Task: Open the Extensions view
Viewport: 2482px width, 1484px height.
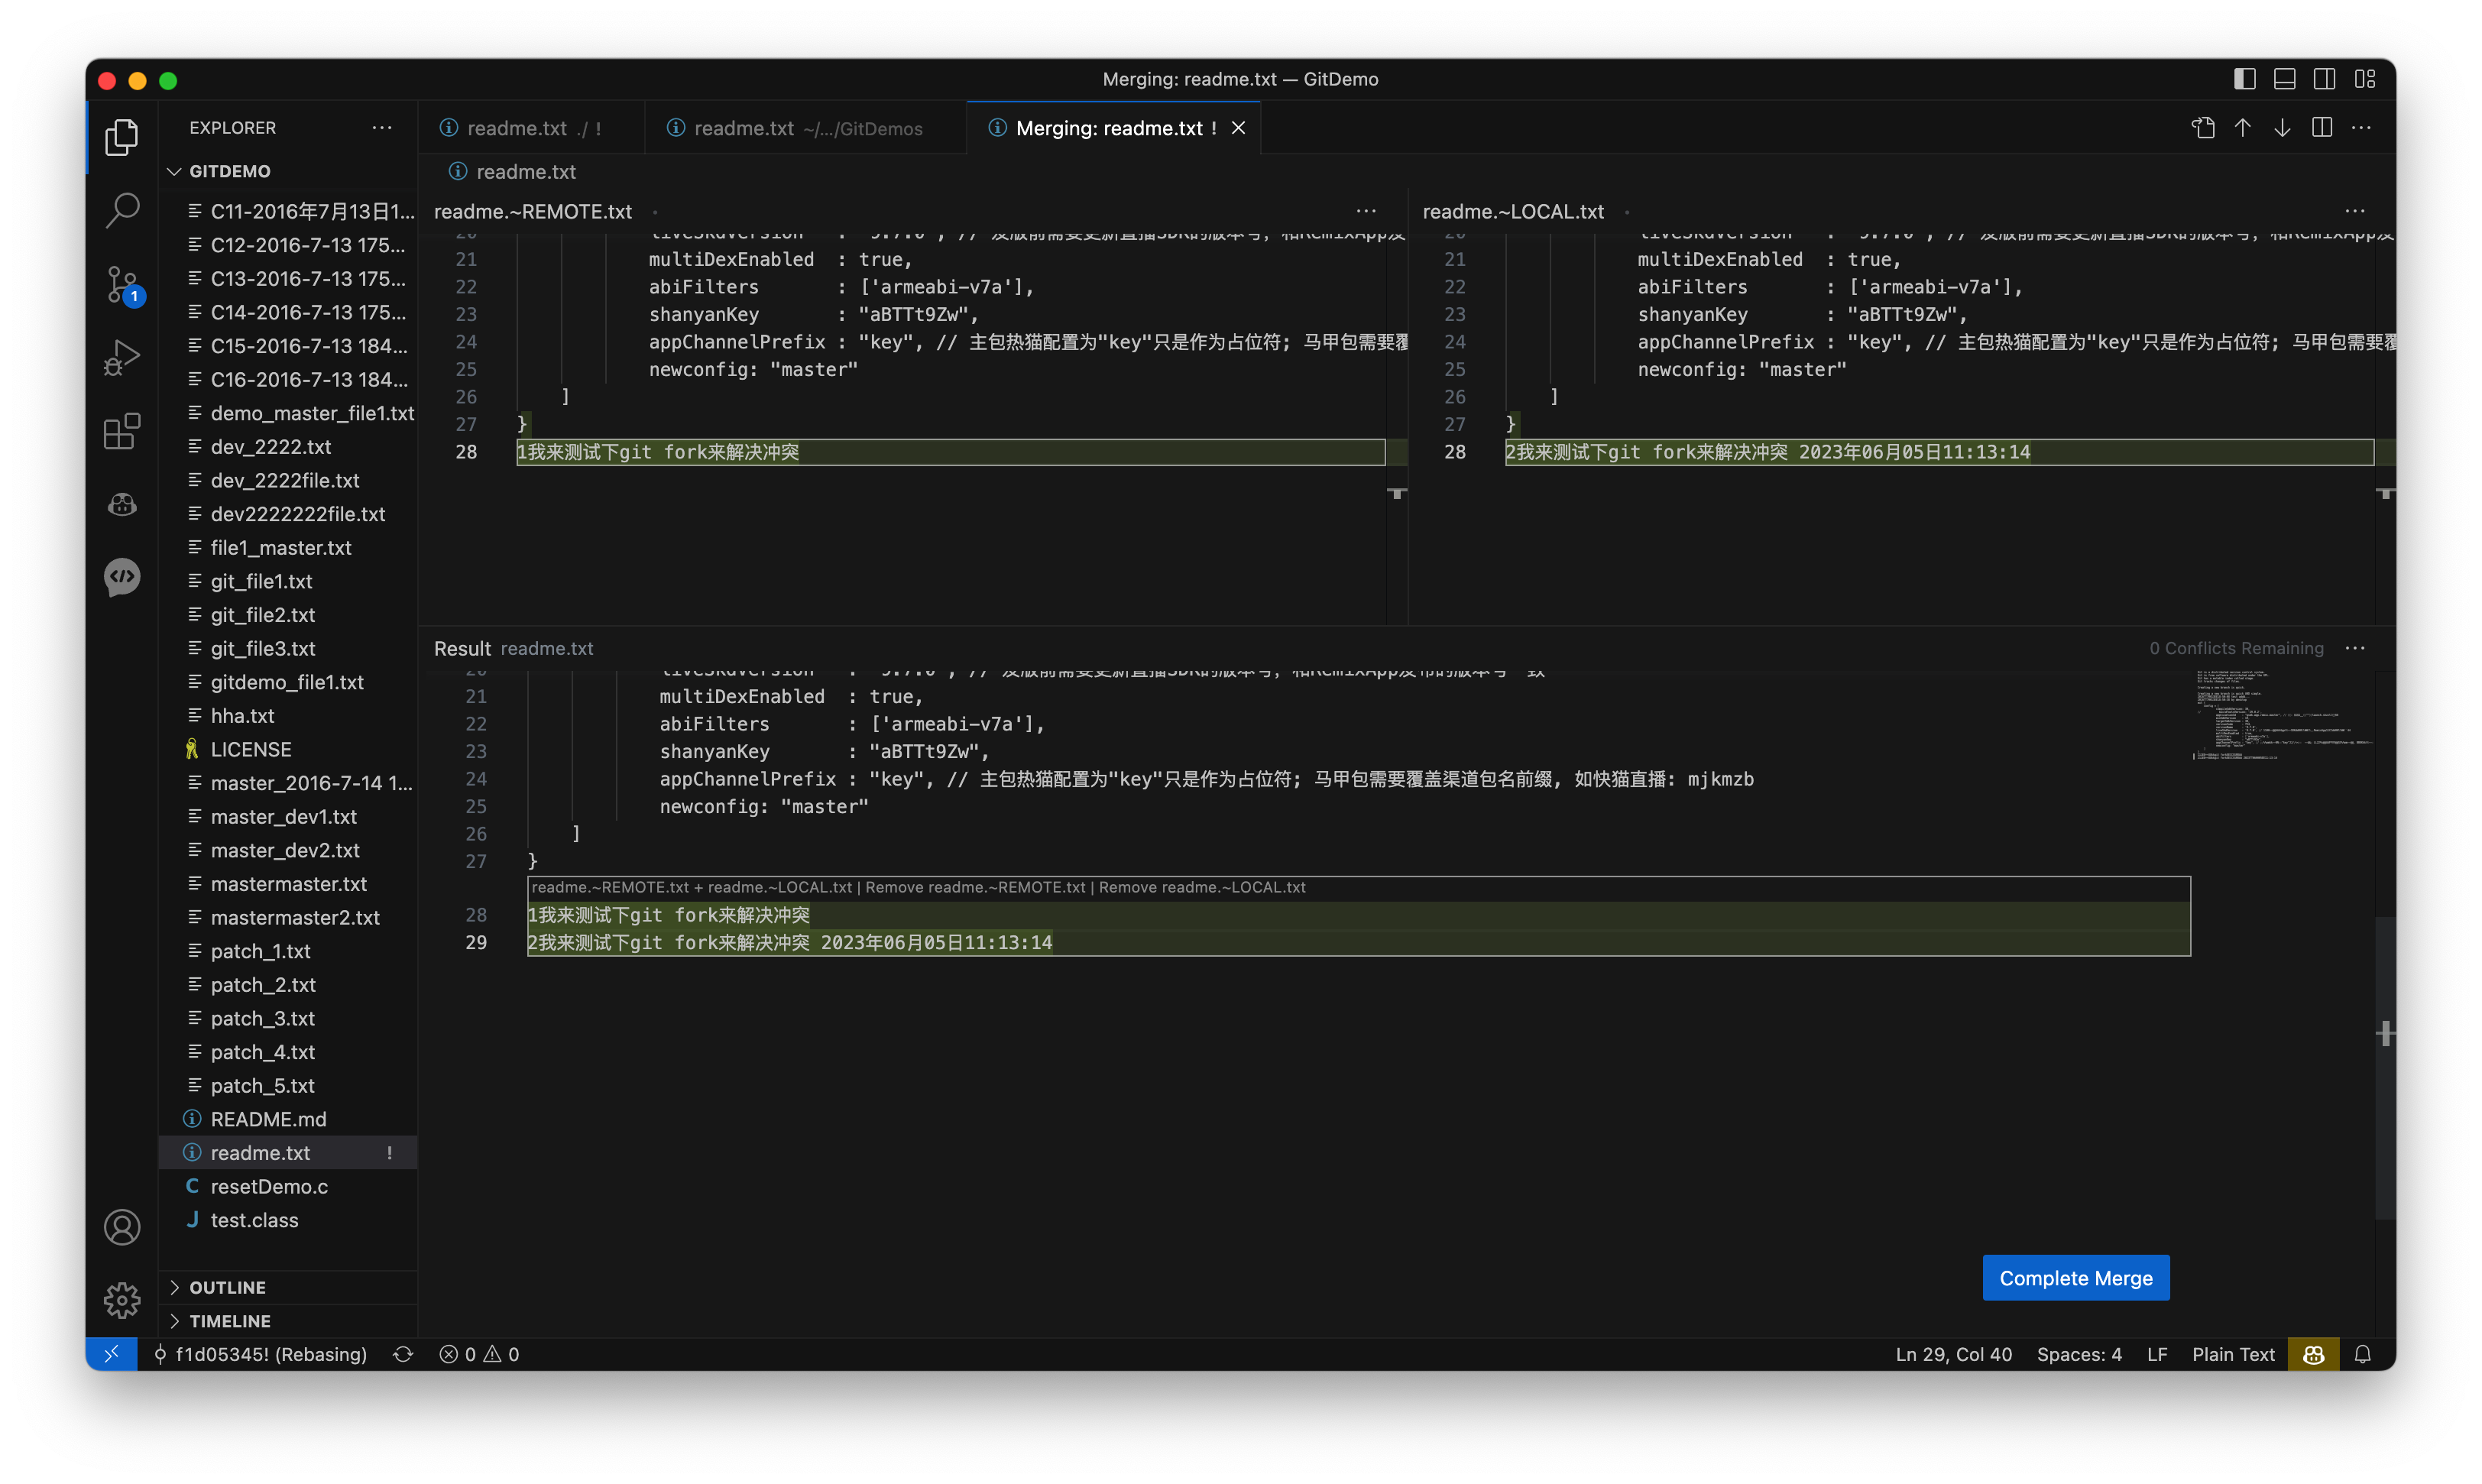Action: click(x=122, y=431)
